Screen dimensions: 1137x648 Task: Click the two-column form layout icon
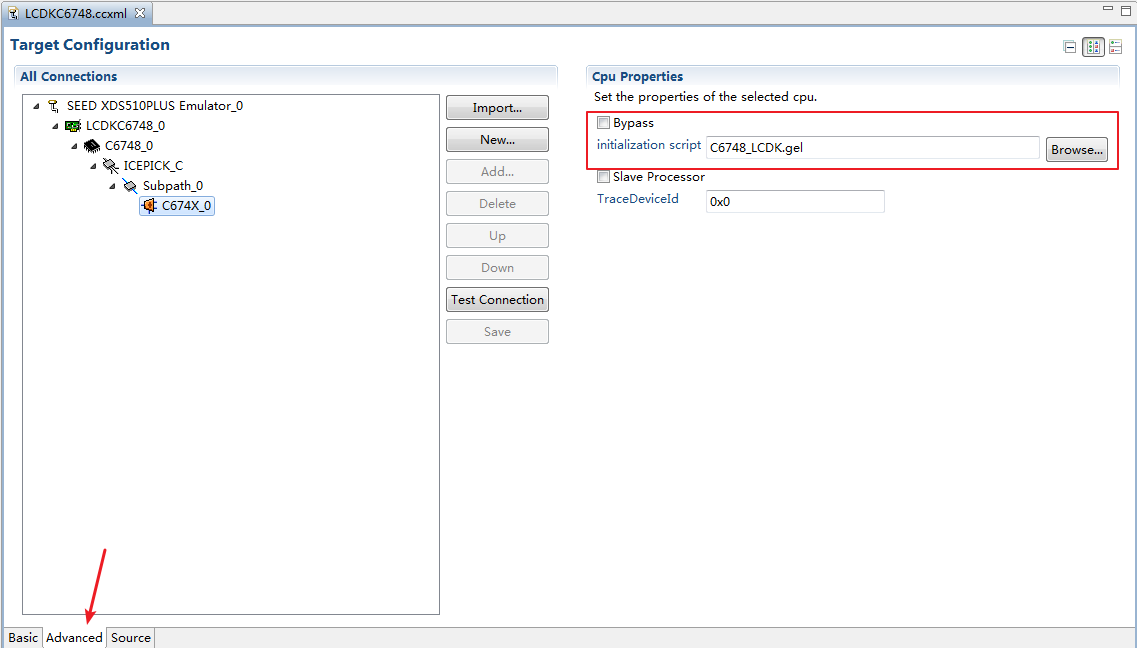1093,46
